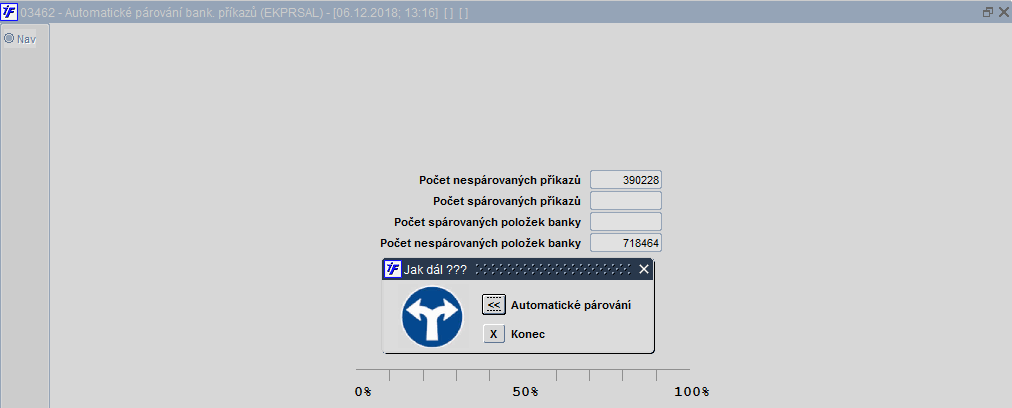Click the 100% progress scale label
Image resolution: width=1012 pixels, height=408 pixels.
[x=691, y=392]
